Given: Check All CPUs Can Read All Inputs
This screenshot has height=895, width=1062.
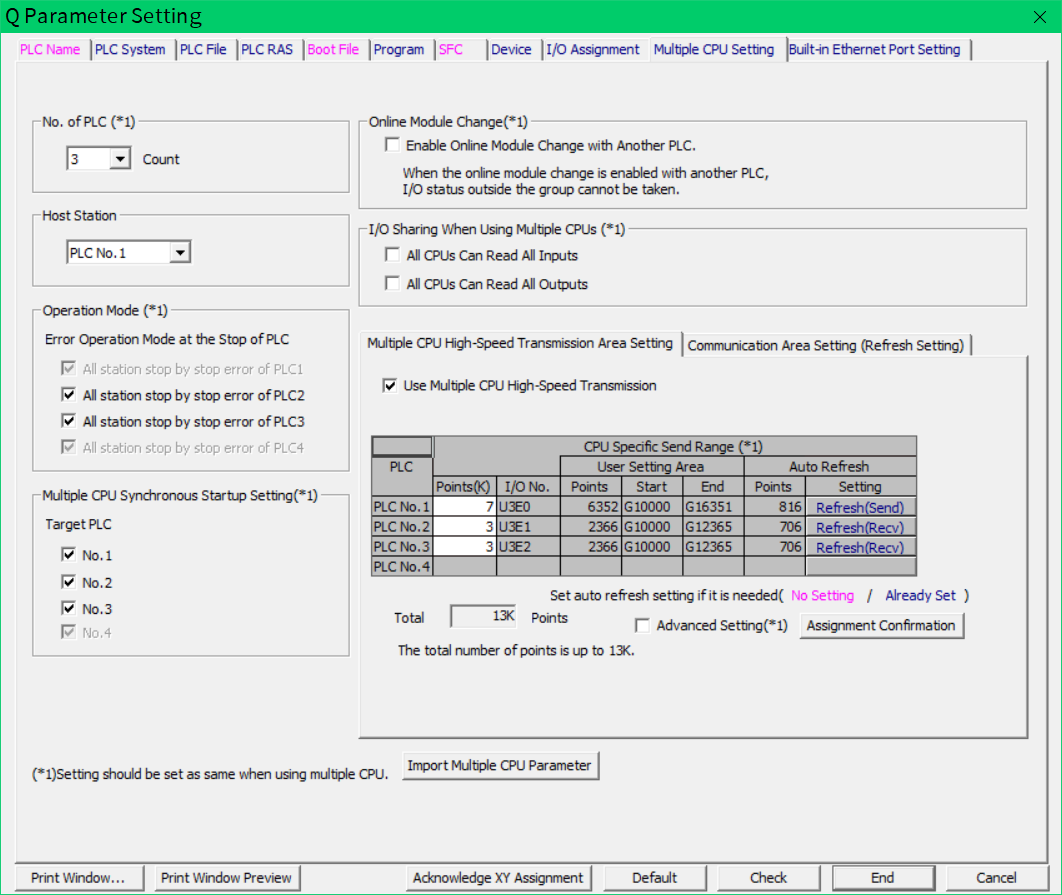Looking at the screenshot, I should (392, 255).
